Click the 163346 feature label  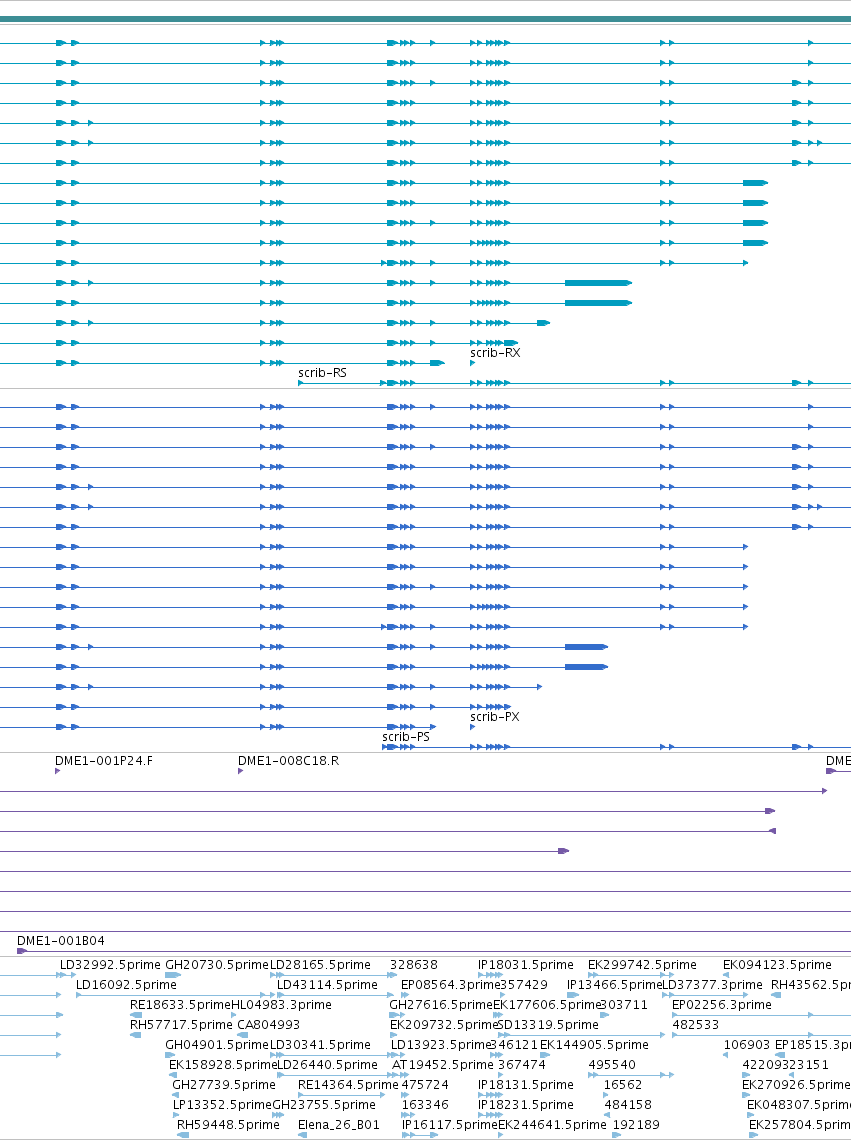point(426,1104)
